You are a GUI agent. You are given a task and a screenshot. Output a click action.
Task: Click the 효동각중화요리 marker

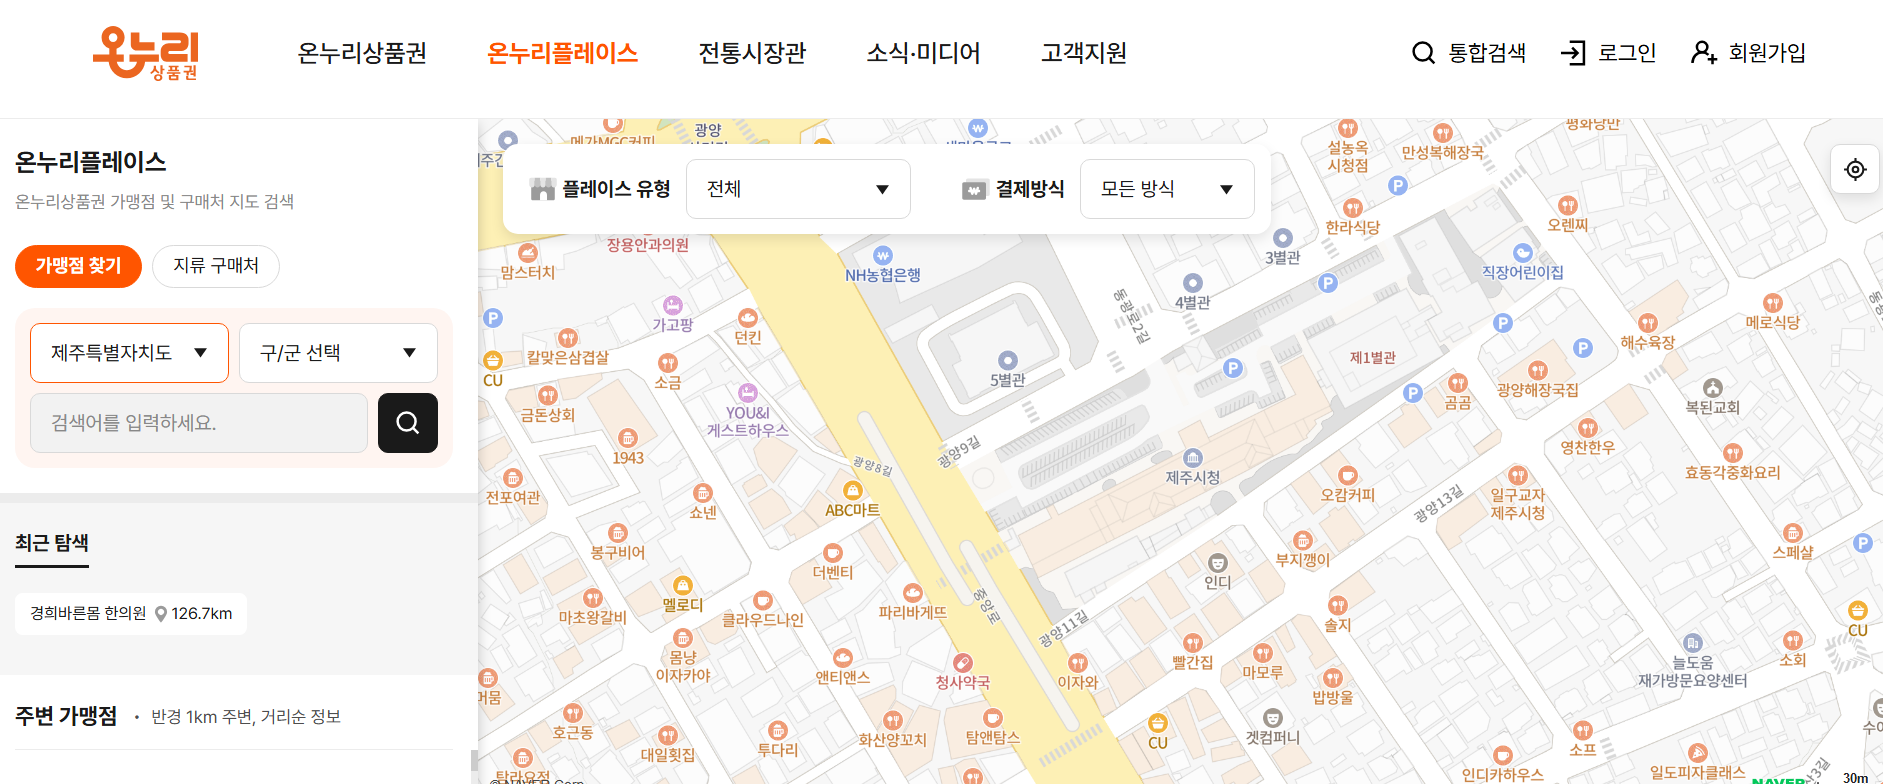pos(1733,453)
